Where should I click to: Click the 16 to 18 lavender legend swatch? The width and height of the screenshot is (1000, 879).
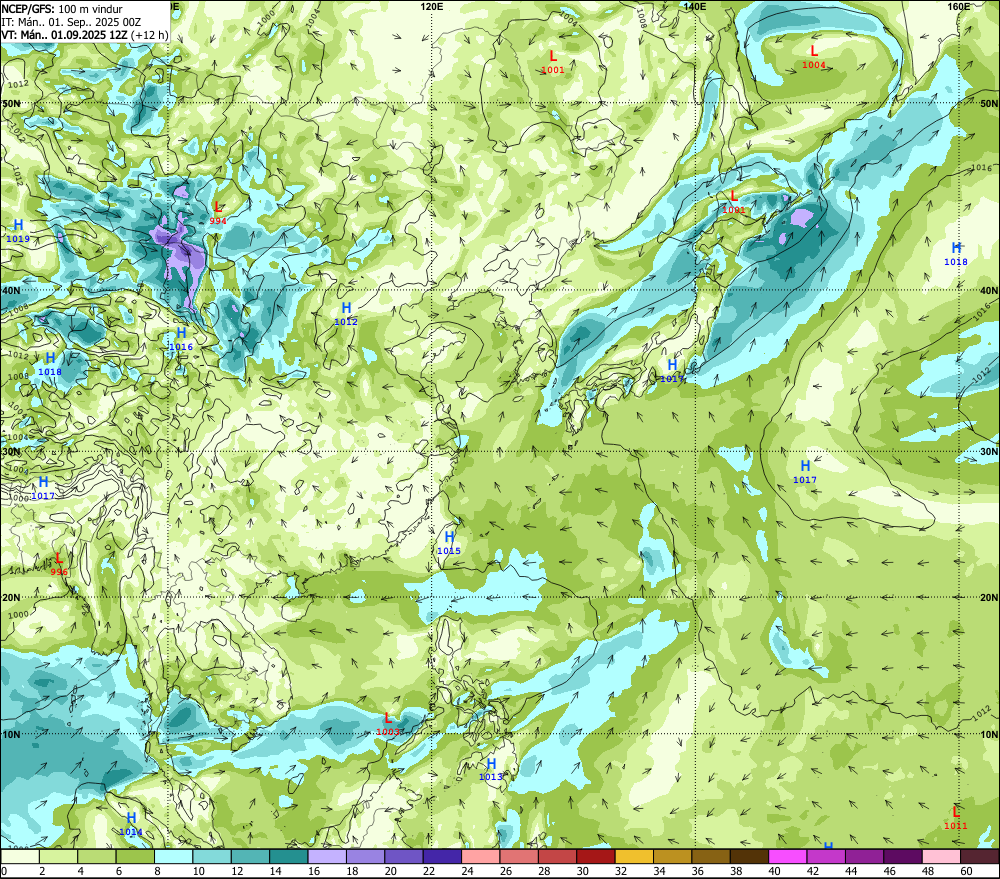pyautogui.click(x=327, y=856)
